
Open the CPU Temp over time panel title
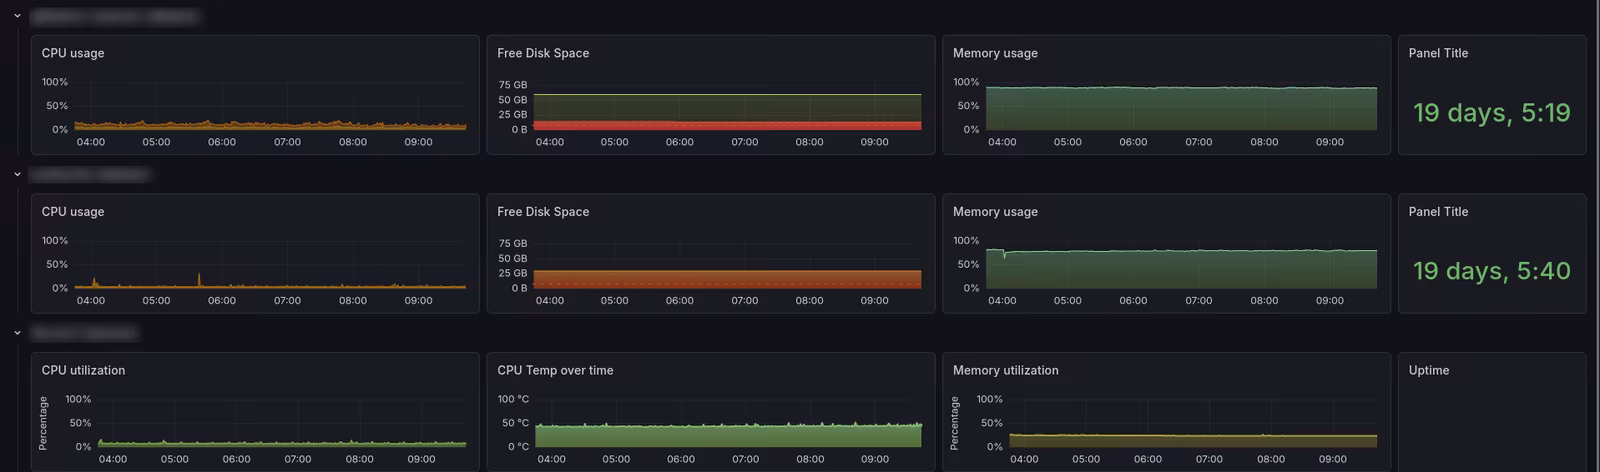[x=555, y=370]
